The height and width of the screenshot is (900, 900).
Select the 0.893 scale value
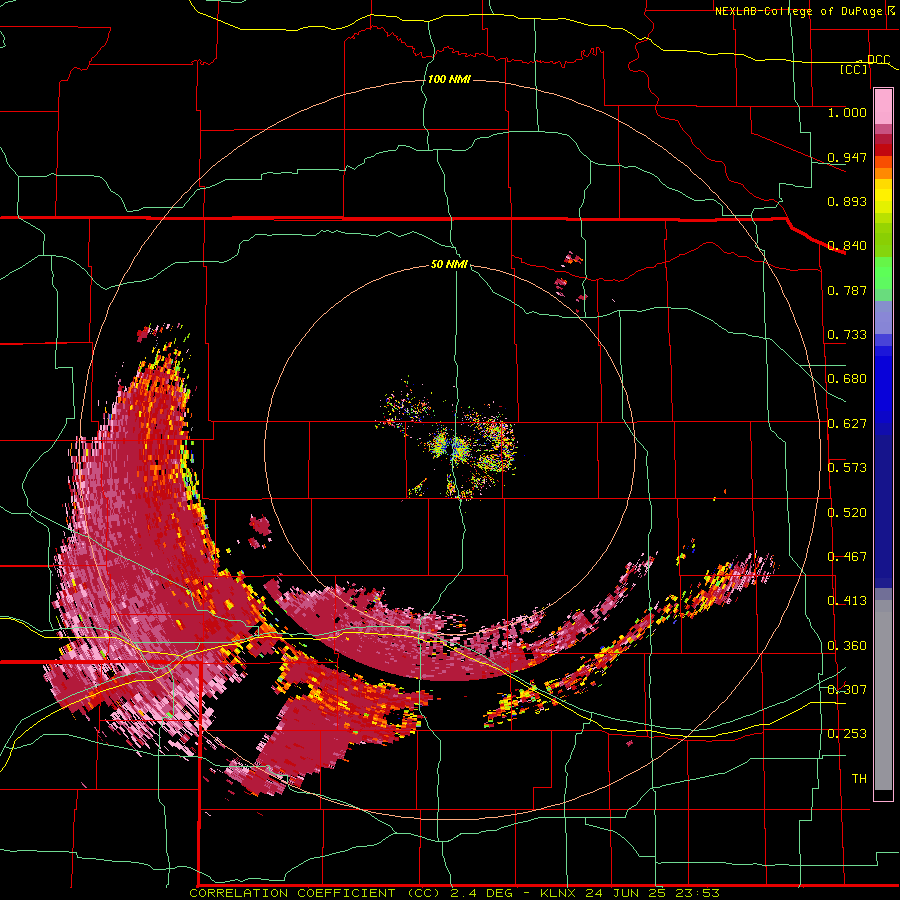(847, 201)
